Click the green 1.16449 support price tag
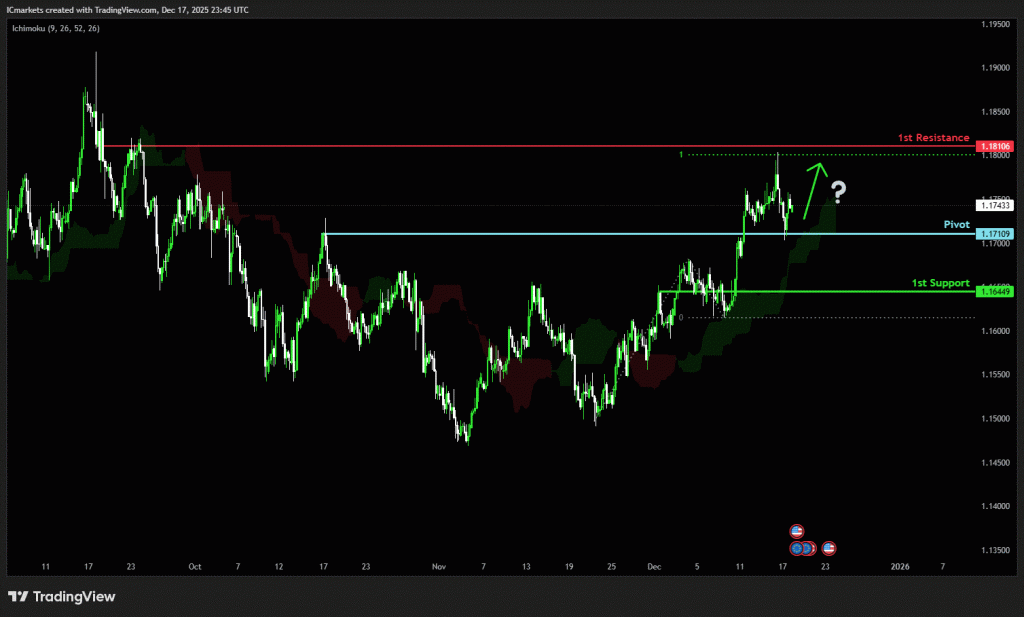 [x=996, y=292]
